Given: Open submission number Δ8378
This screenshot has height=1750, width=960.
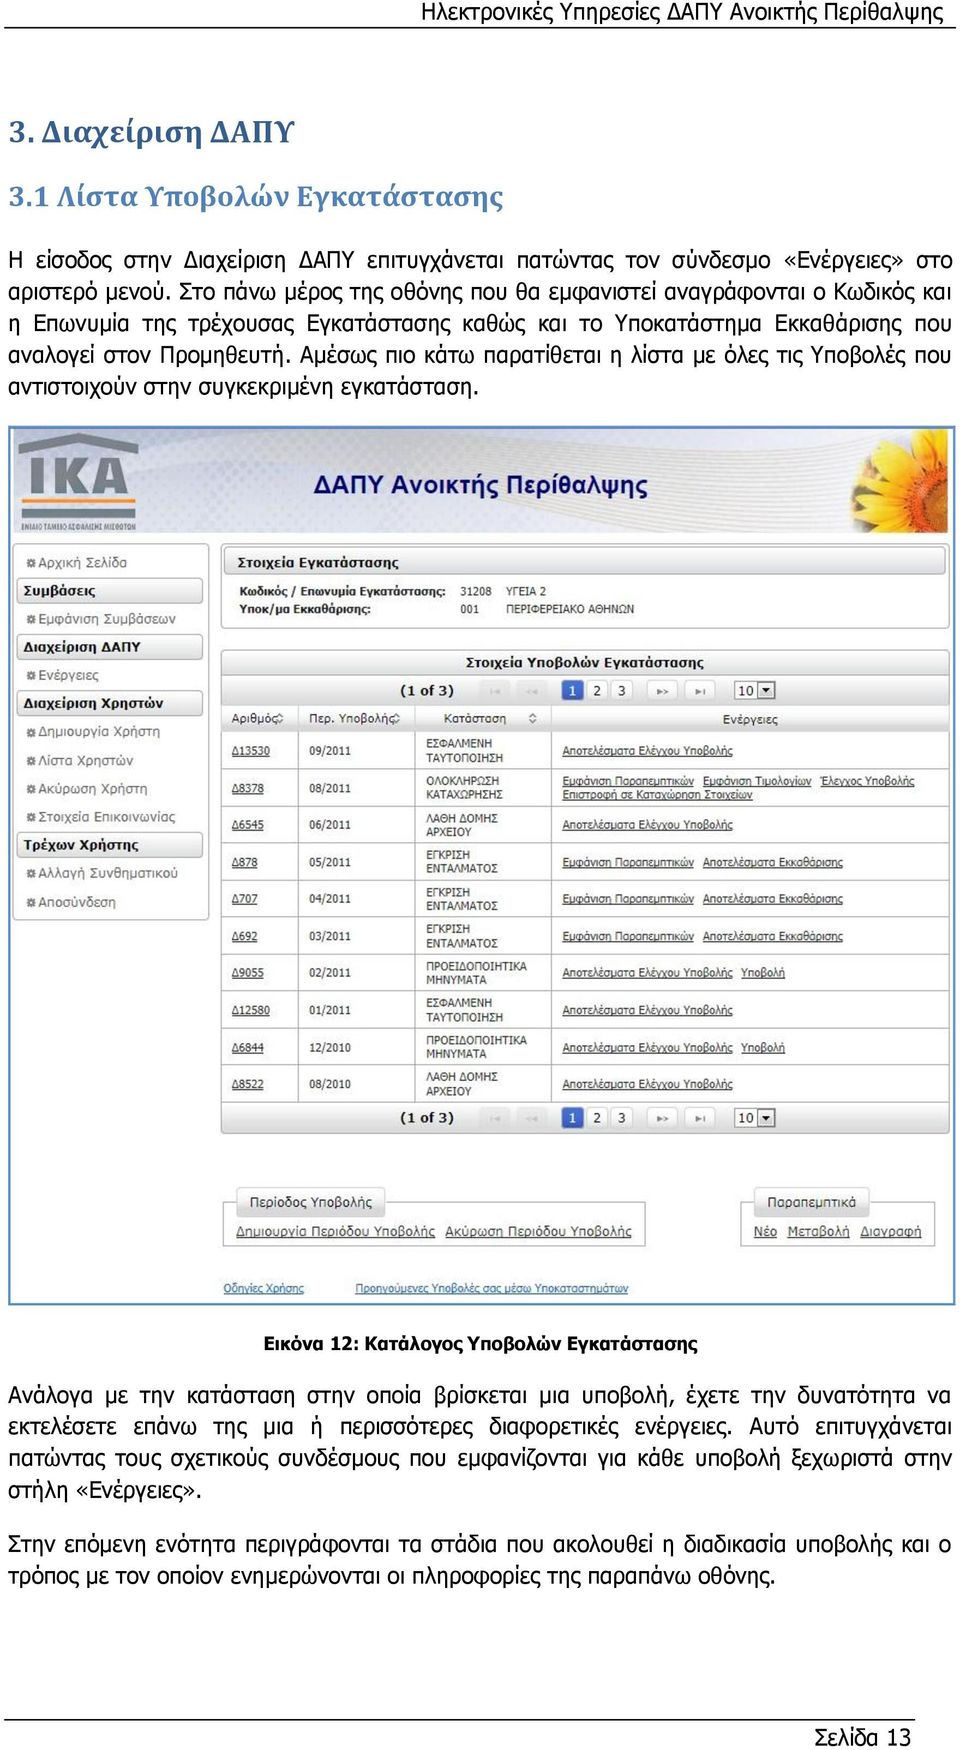Looking at the screenshot, I should [x=248, y=788].
